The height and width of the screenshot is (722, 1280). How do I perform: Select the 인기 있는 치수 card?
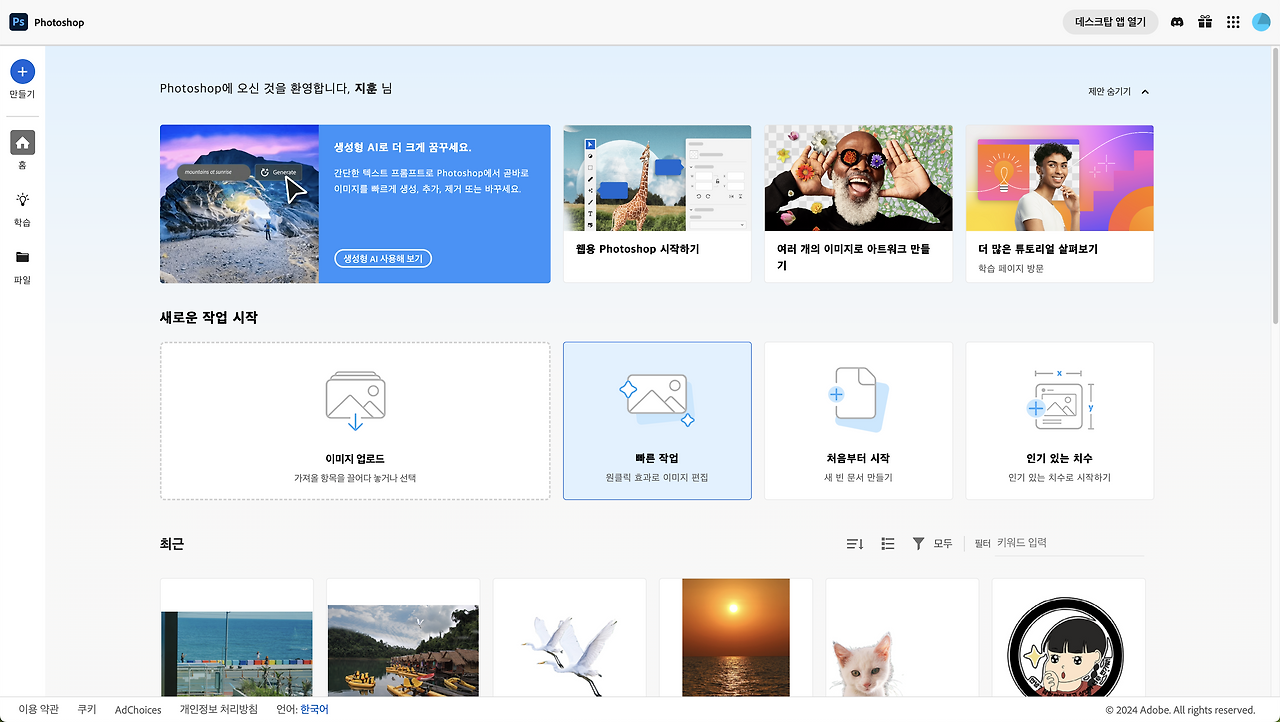(1060, 421)
